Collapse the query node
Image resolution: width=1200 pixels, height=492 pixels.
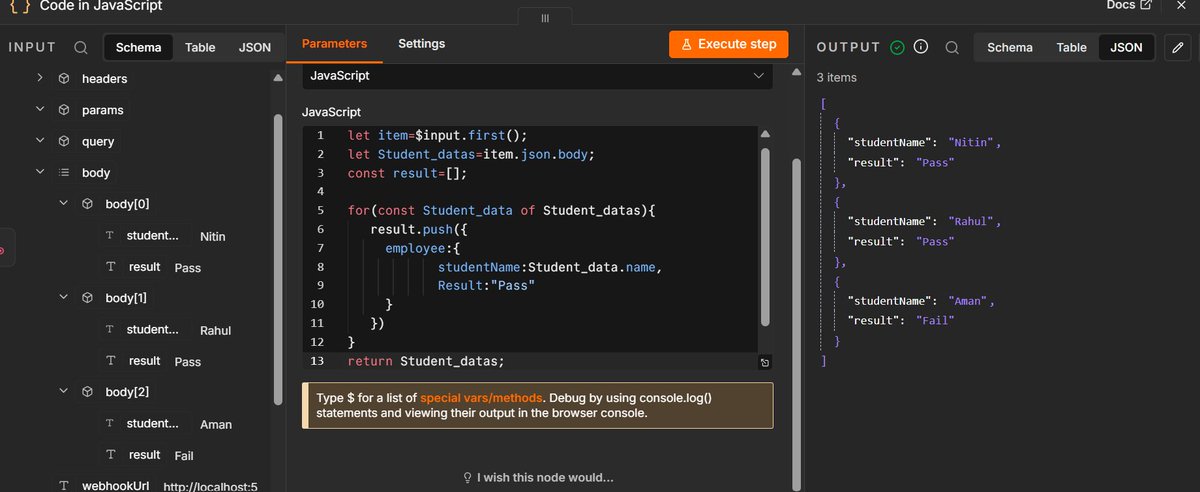(39, 141)
